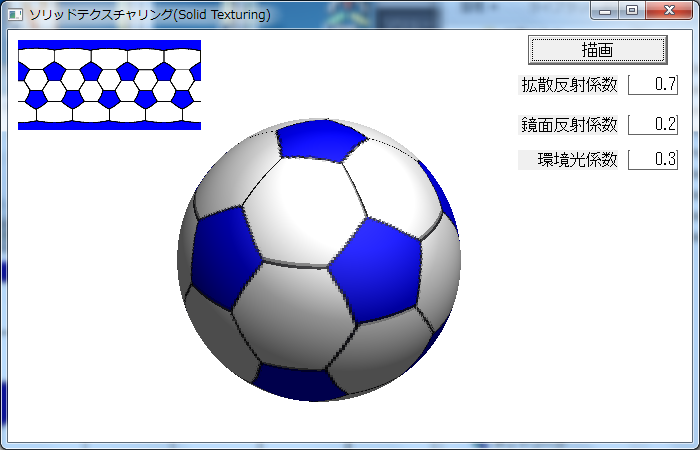Click the application icon in the title bar
Viewport: 700px width, 450px height.
click(x=15, y=15)
